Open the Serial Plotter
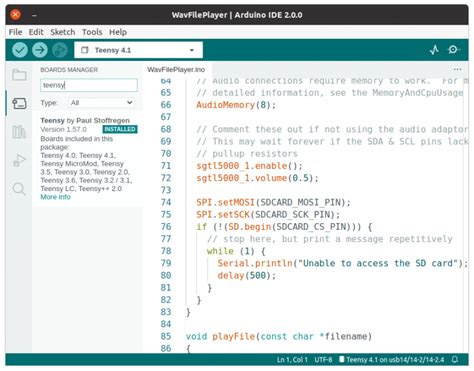This screenshot has width=474, height=371. coord(434,50)
